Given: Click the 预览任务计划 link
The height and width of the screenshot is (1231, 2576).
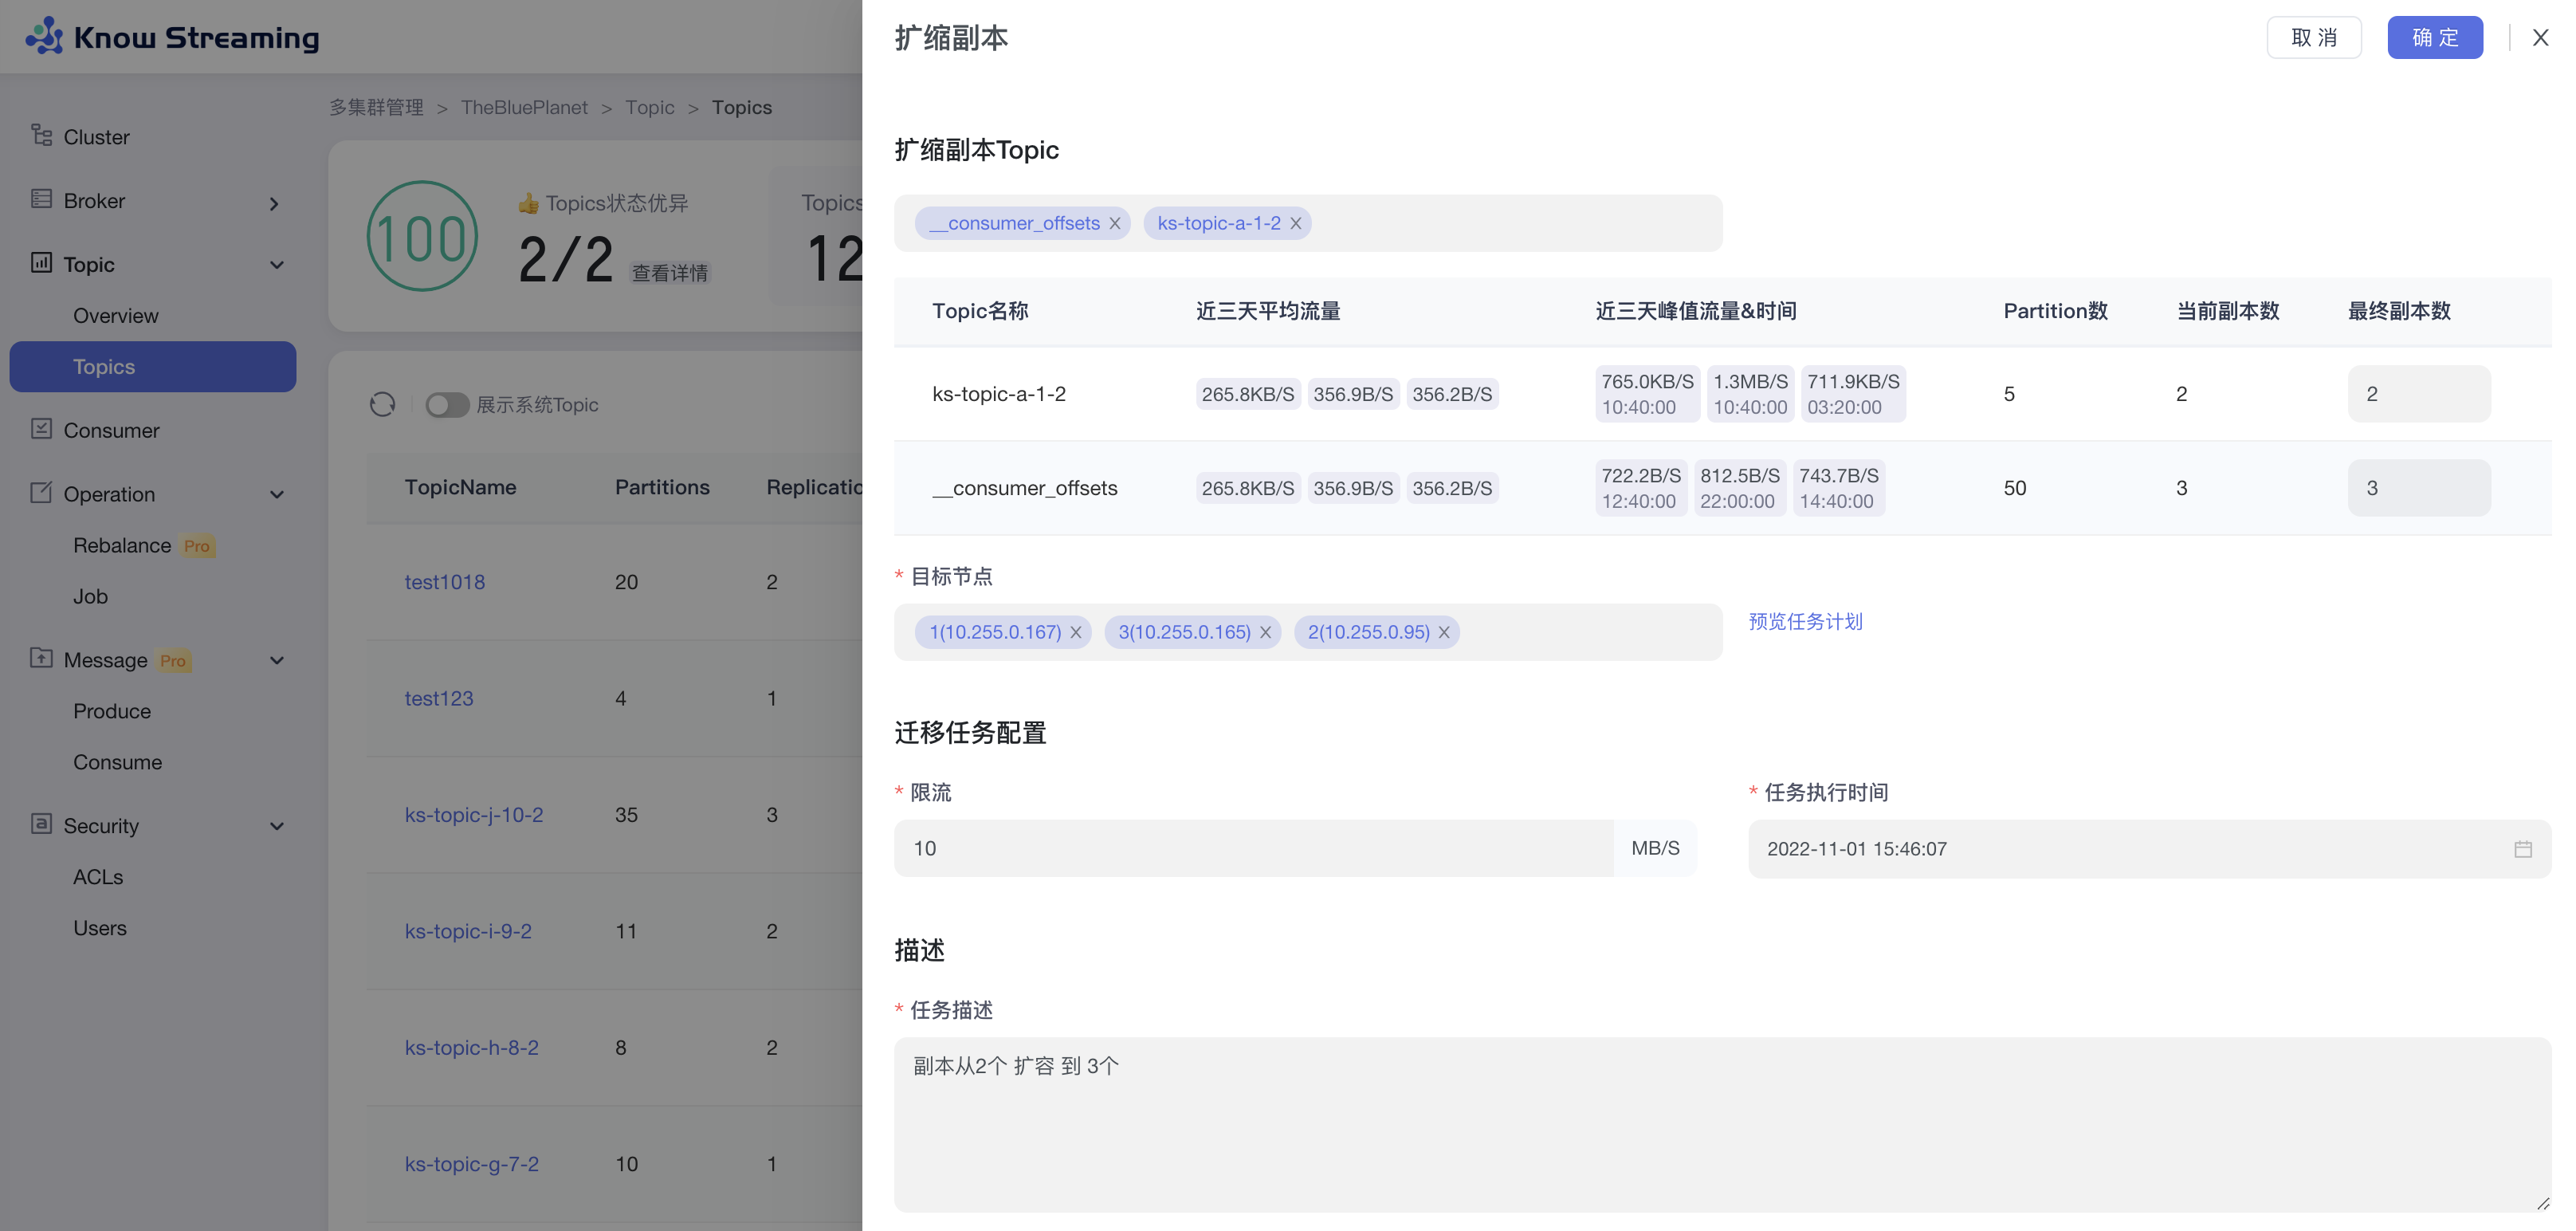Looking at the screenshot, I should [x=1804, y=621].
